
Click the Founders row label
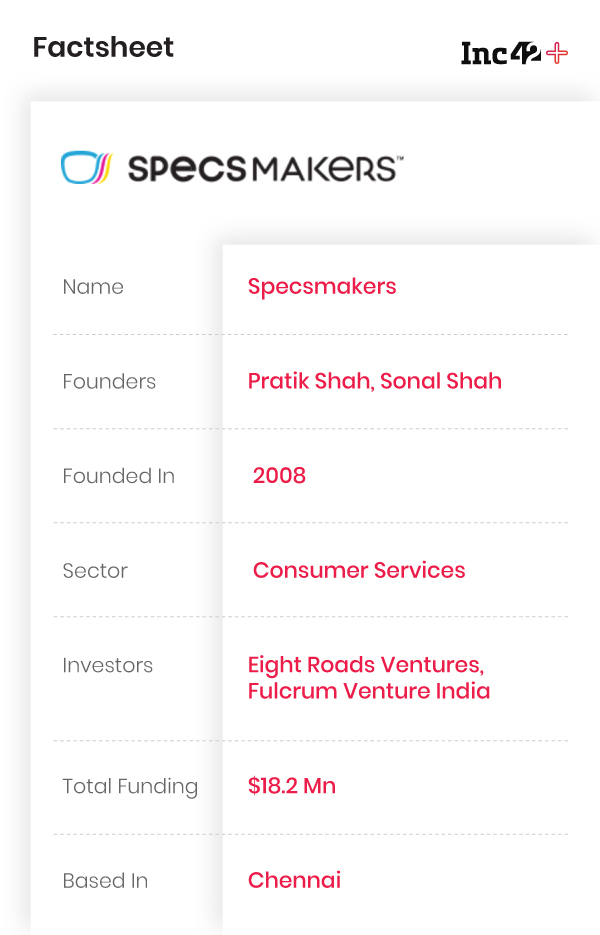click(109, 381)
